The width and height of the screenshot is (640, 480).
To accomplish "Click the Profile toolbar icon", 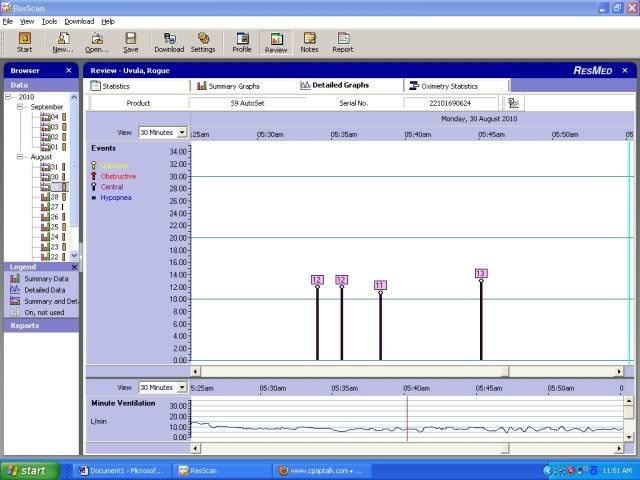I will pos(242,42).
